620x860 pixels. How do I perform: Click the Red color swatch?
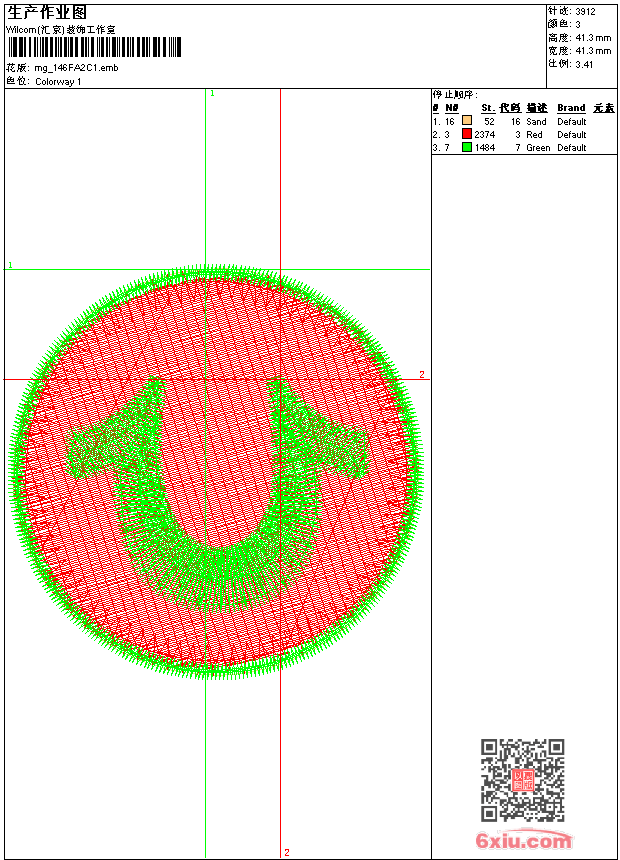point(467,134)
